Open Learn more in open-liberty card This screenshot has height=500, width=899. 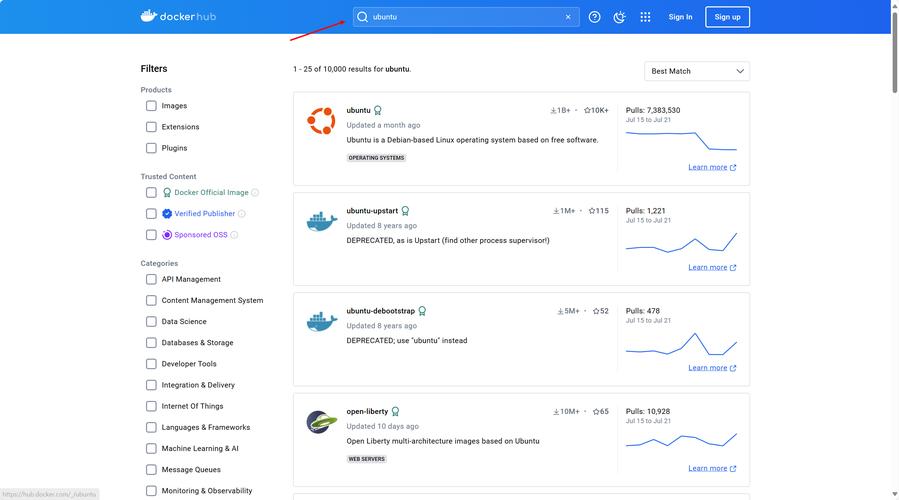[x=712, y=468]
